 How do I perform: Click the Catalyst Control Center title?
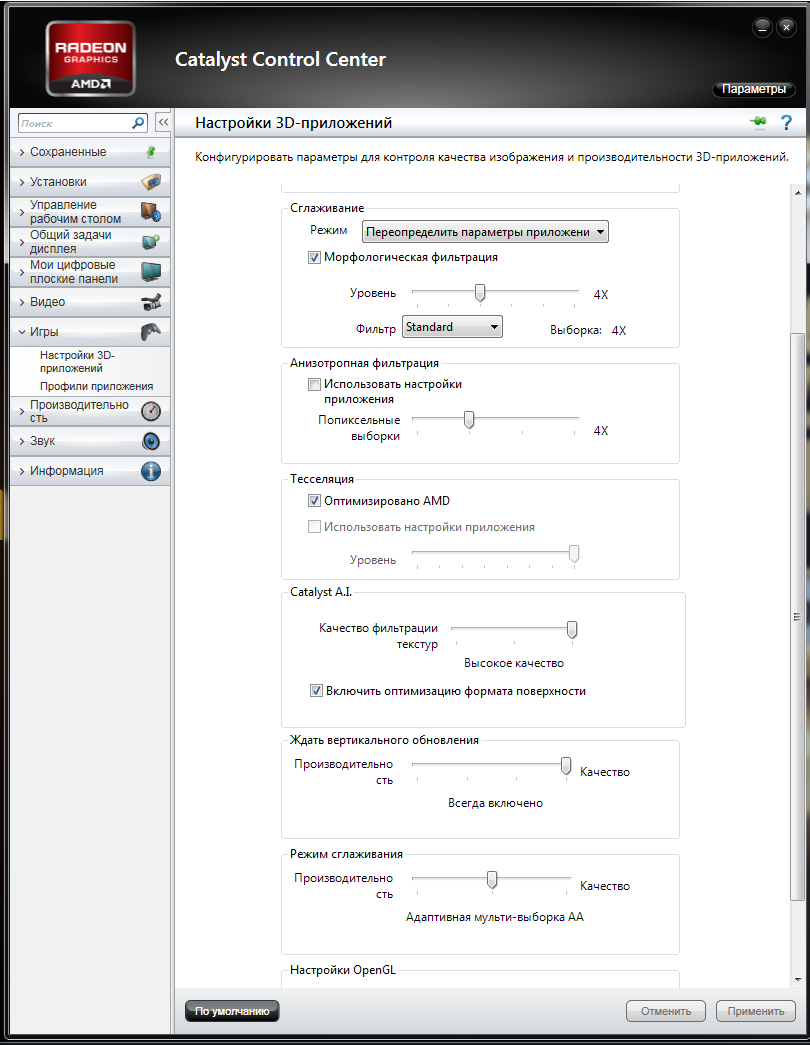click(x=280, y=59)
